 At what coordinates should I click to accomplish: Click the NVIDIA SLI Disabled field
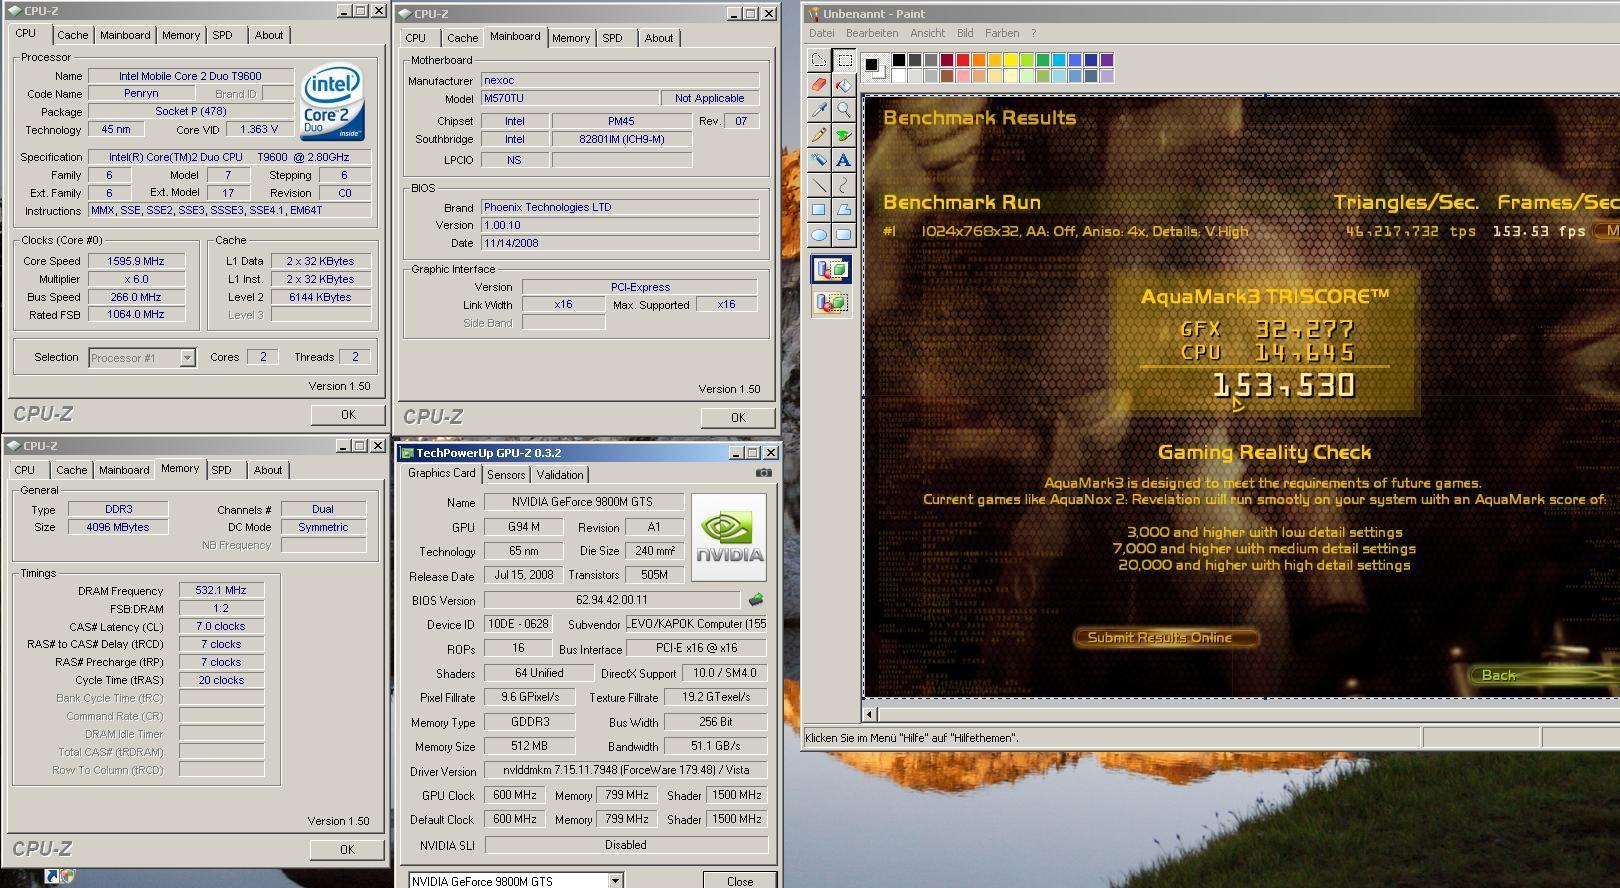pyautogui.click(x=626, y=845)
